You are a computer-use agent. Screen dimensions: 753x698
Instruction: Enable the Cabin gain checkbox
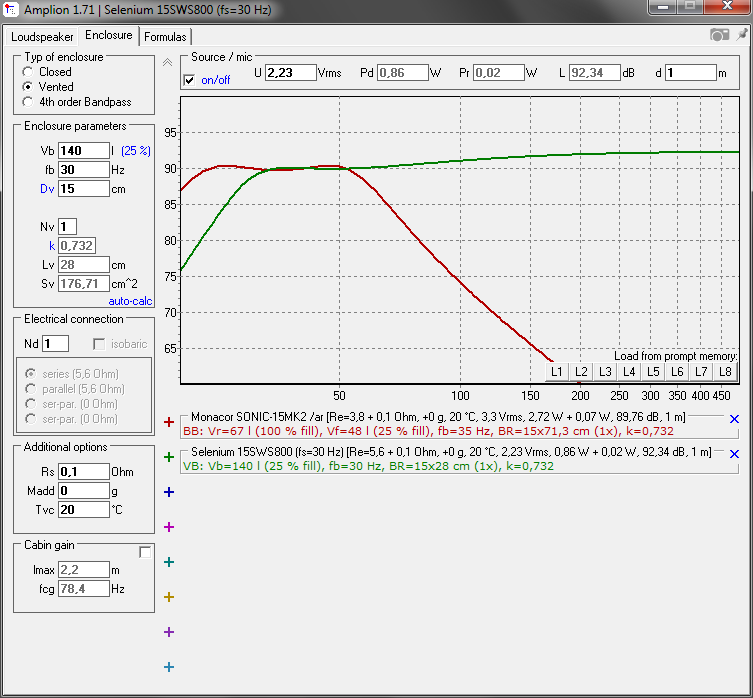tap(145, 552)
